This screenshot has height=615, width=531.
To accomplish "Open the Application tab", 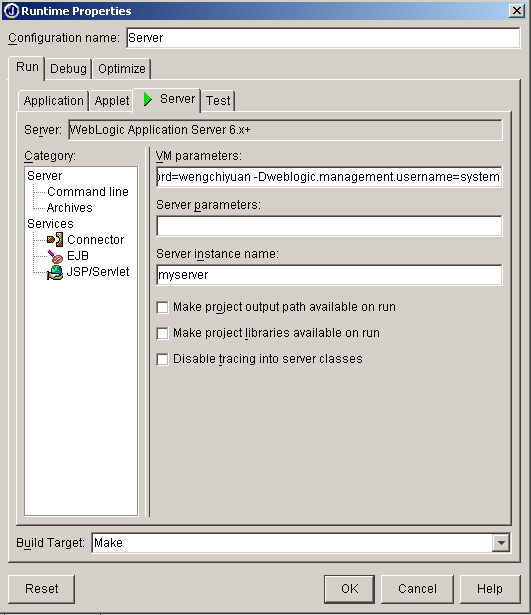I will tap(53, 101).
